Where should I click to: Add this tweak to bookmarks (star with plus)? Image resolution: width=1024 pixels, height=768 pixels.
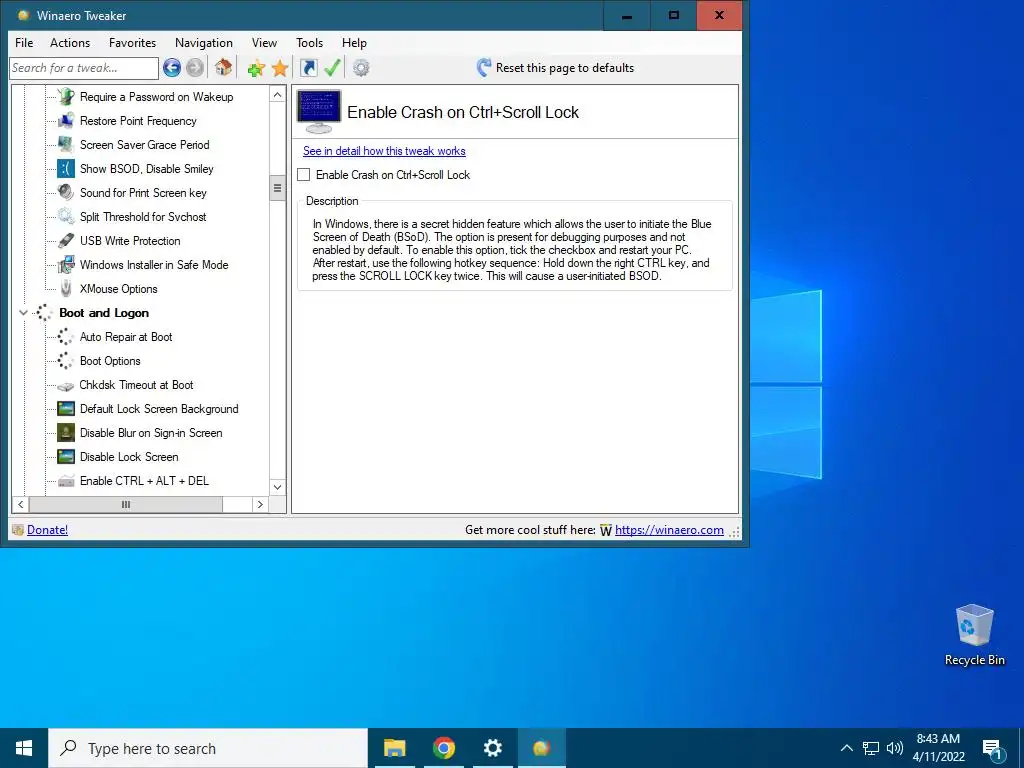pos(256,68)
